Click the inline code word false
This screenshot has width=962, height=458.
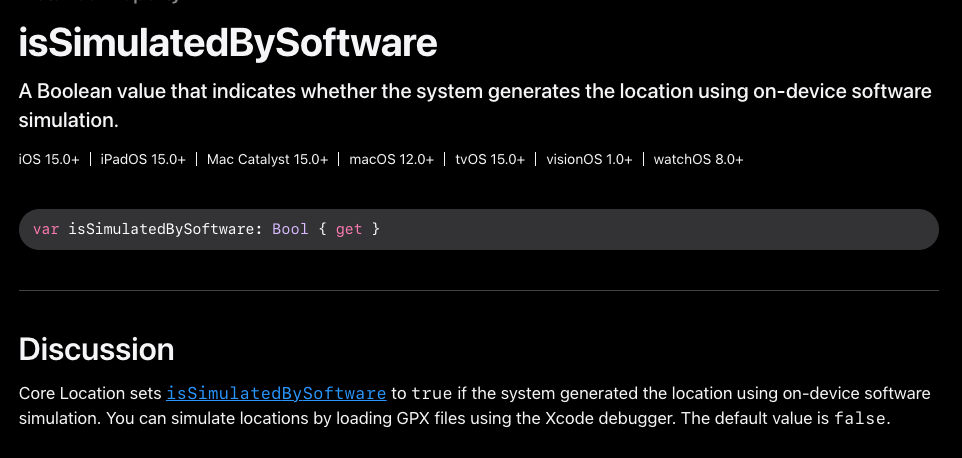(x=859, y=419)
